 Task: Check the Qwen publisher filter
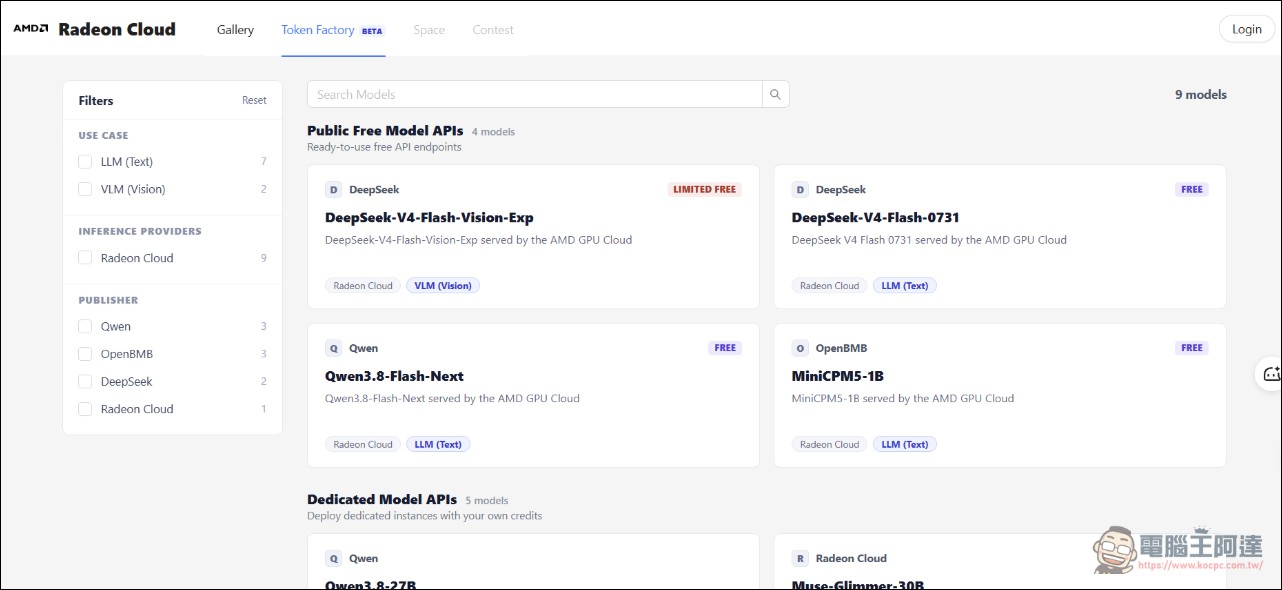[x=85, y=326]
